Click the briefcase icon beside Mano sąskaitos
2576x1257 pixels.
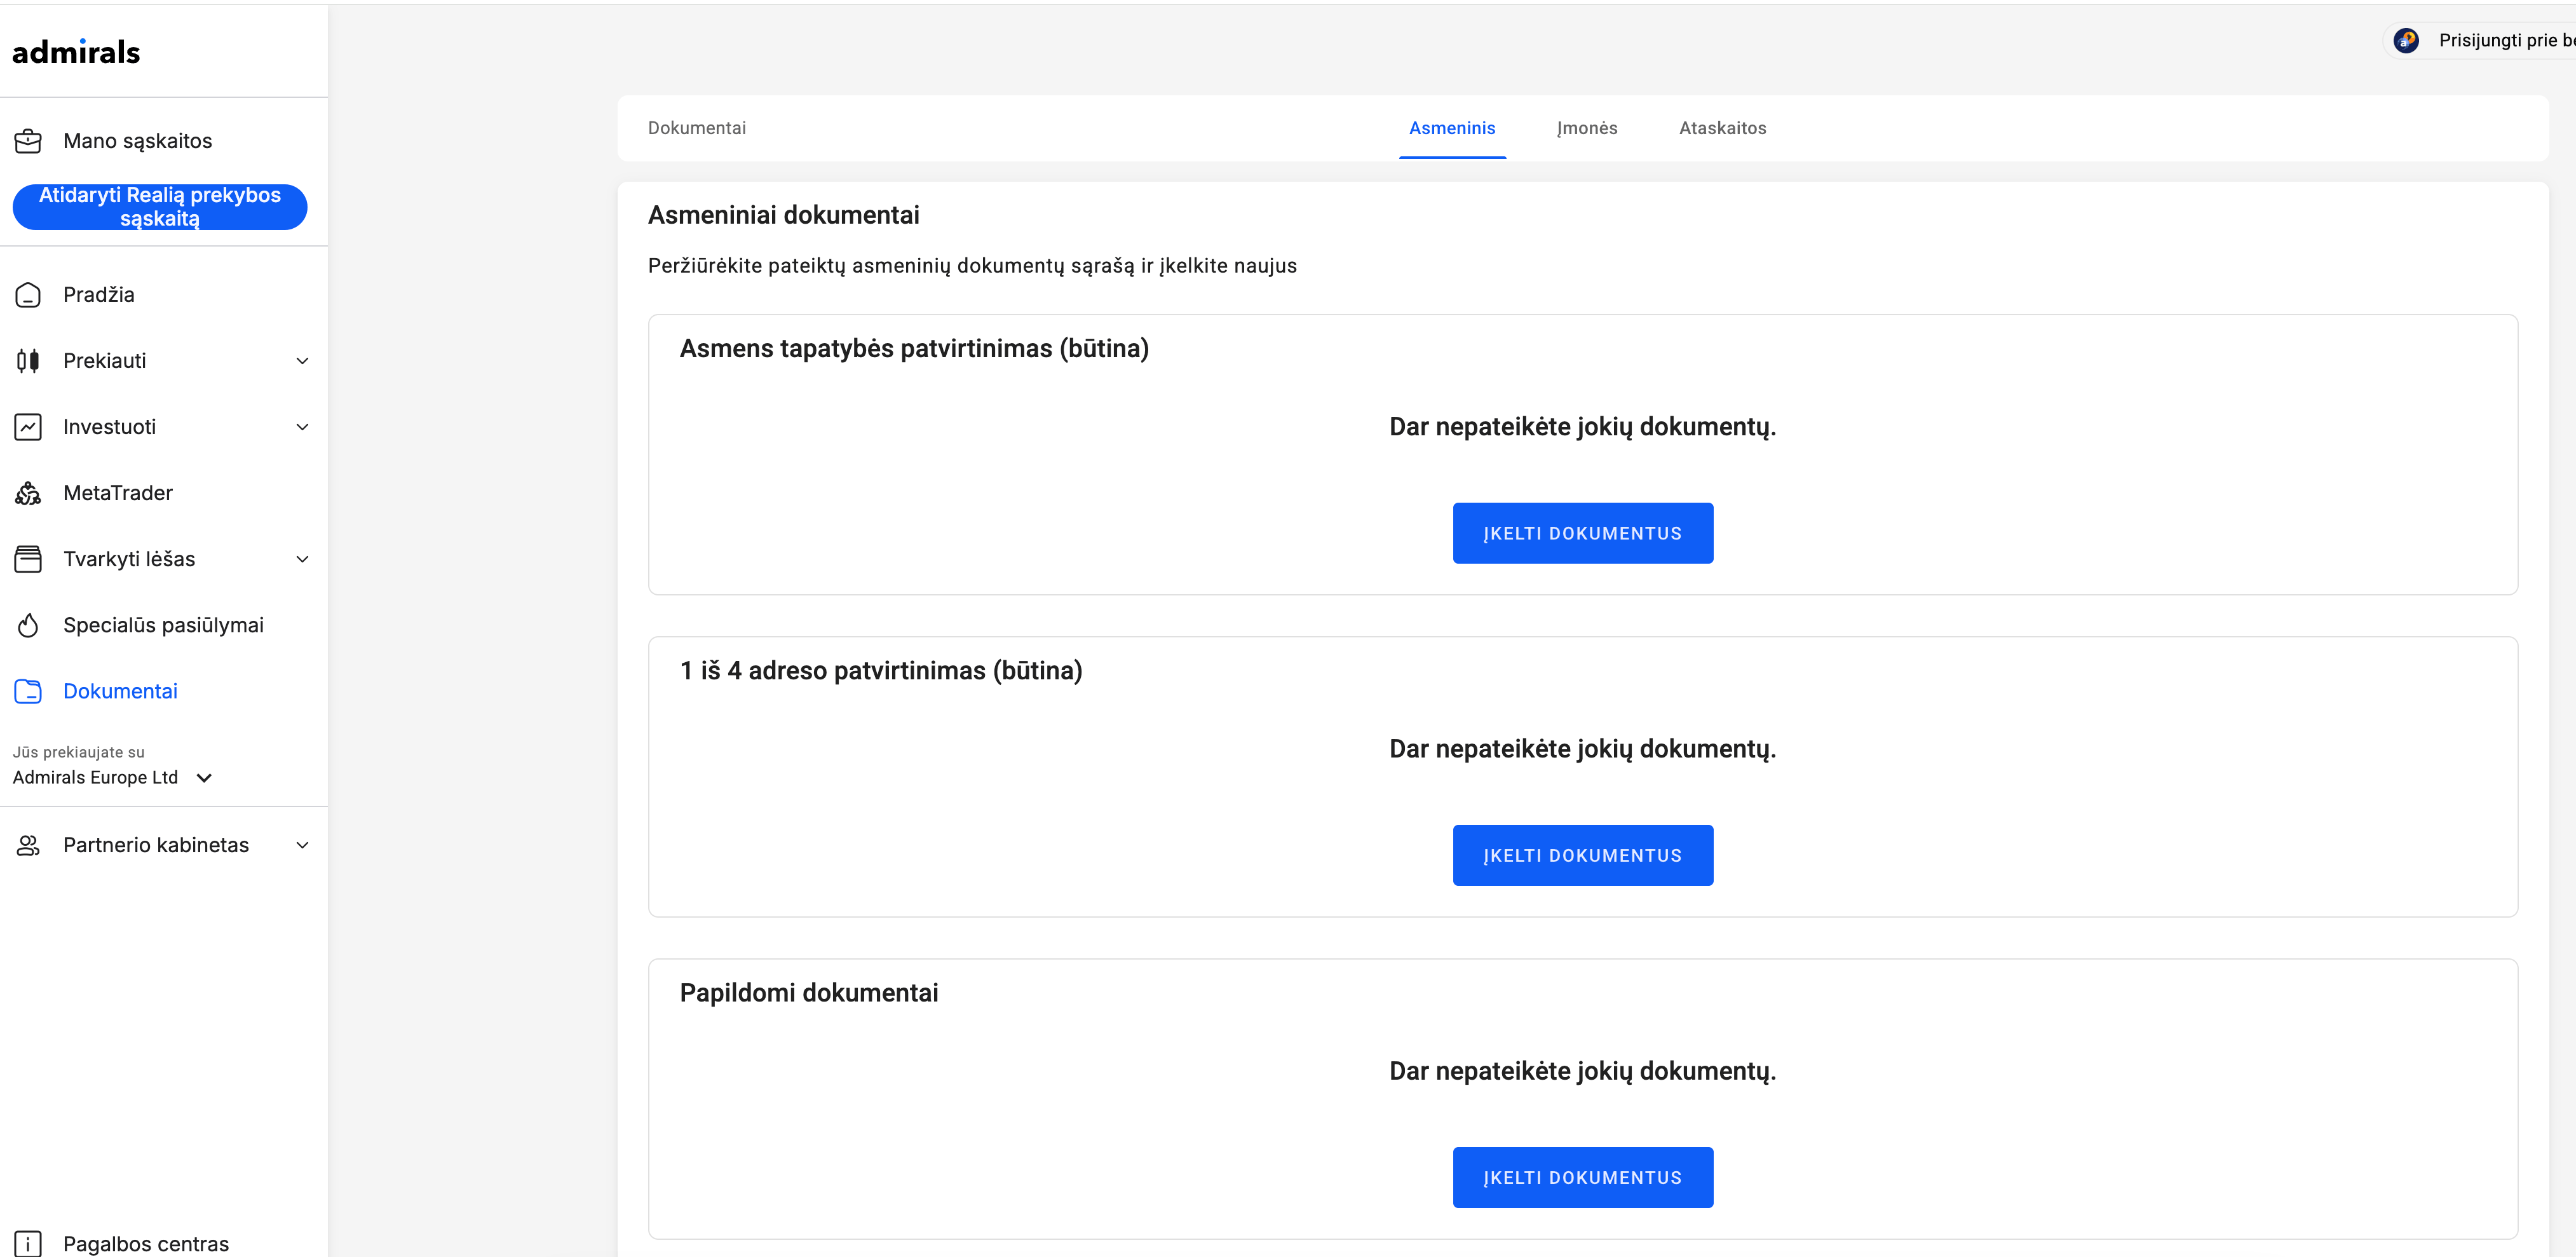[x=28, y=141]
